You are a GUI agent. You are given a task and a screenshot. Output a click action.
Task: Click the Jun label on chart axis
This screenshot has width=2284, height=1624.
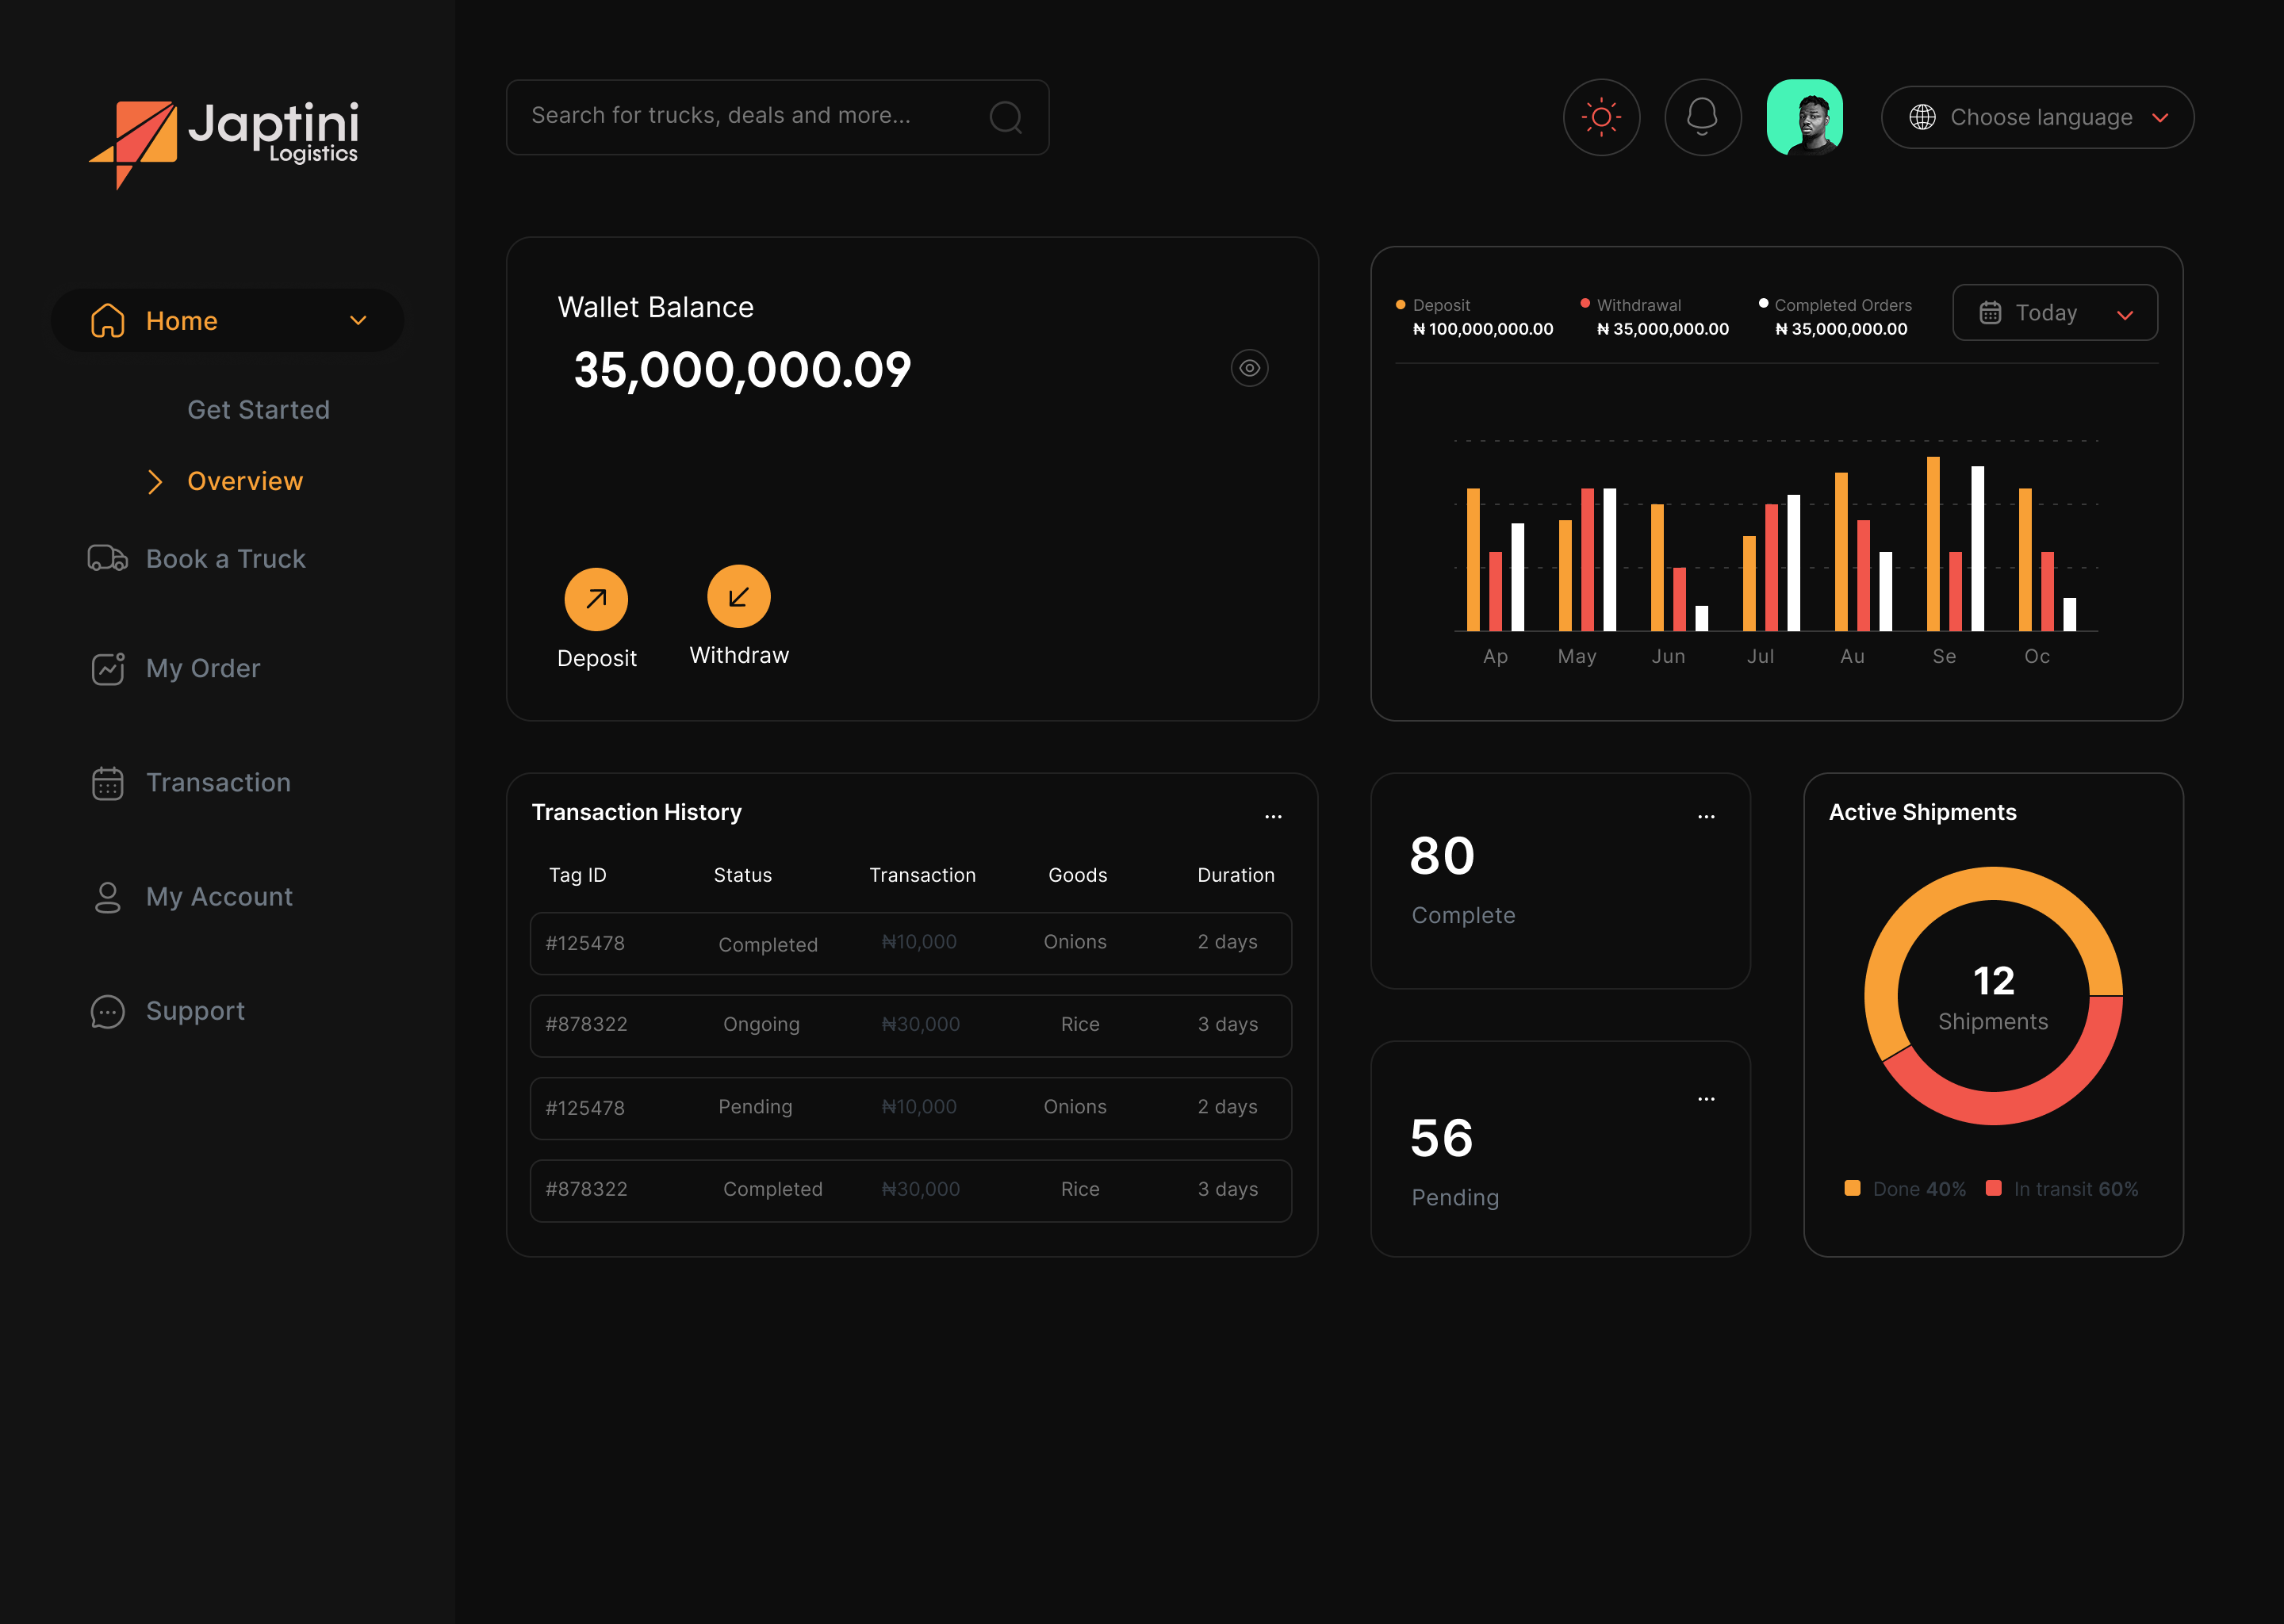click(x=1668, y=656)
